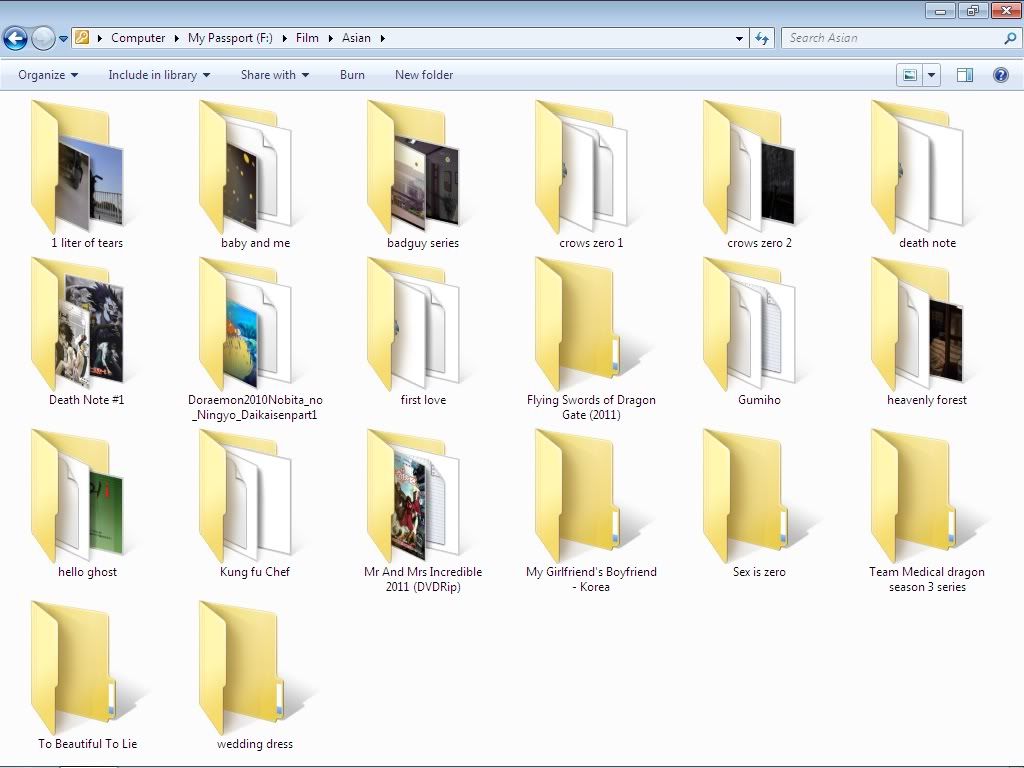The width and height of the screenshot is (1024, 768).
Task: Select the Doraemon2010Nobita folder icon
Action: click(246, 324)
